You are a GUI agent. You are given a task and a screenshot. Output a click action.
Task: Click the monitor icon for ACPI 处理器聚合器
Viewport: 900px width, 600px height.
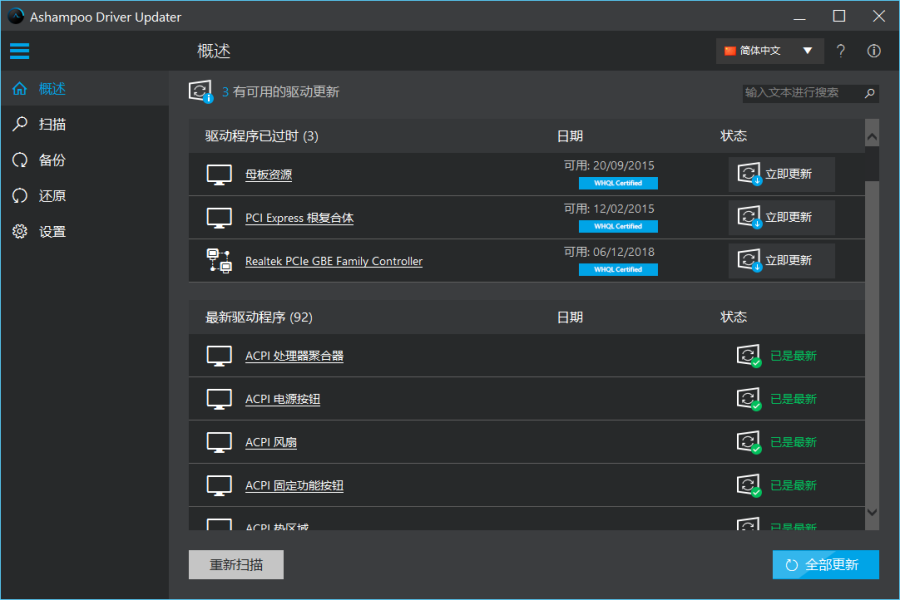click(x=219, y=356)
